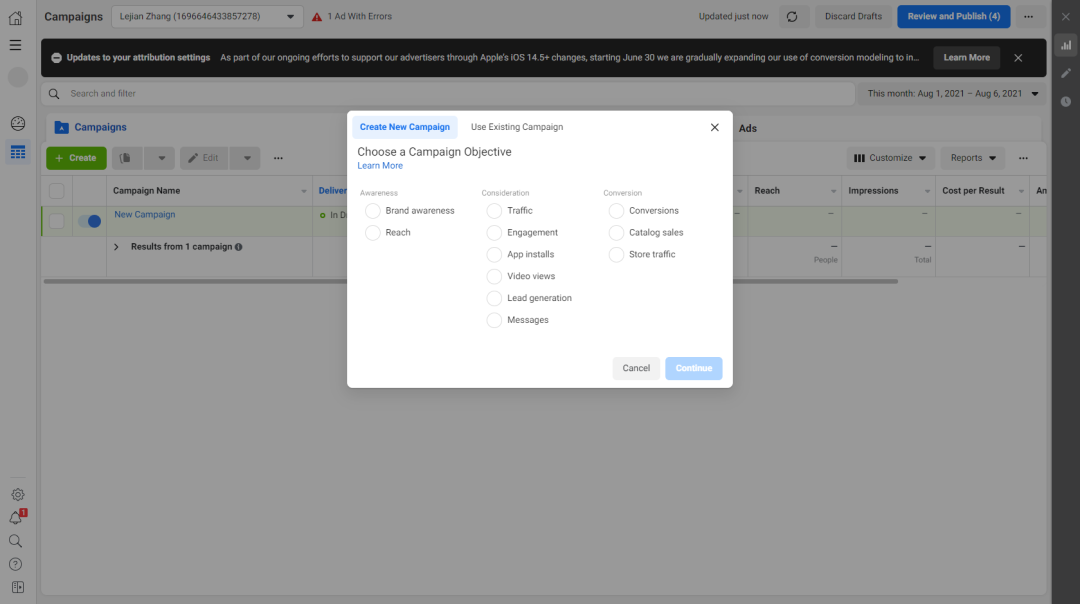This screenshot has height=604, width=1080.
Task: Check the select-all header checkbox
Action: click(56, 191)
